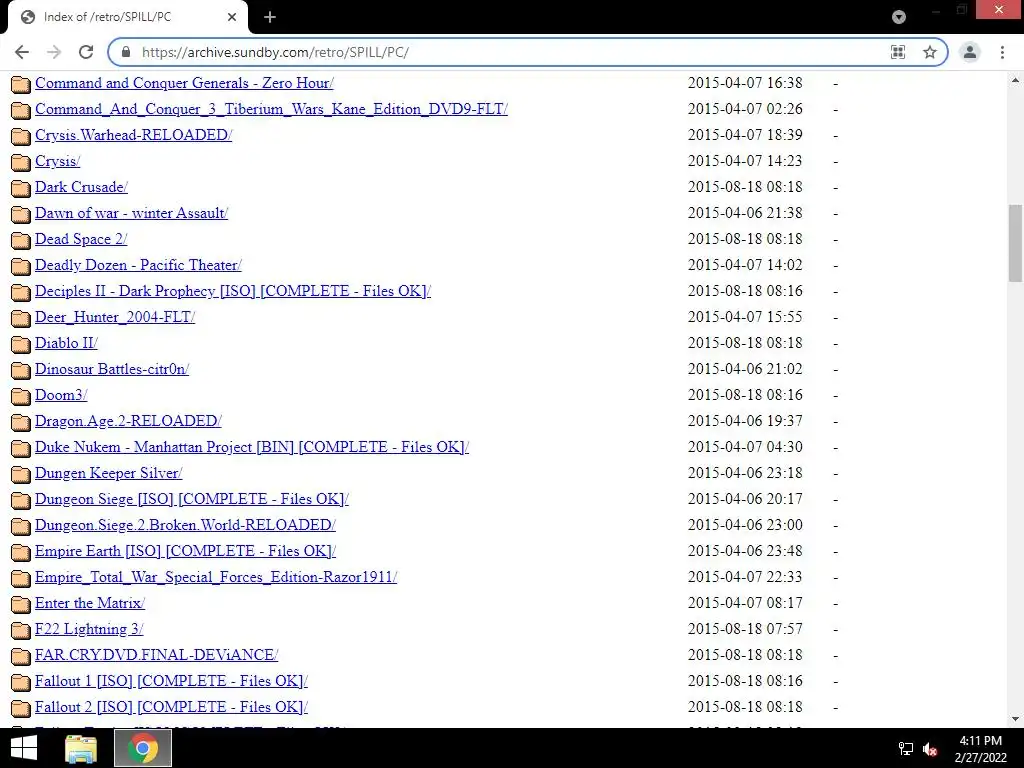Open the F22 Lightning 3/ link
Screen dimensions: 1024x768
(x=89, y=629)
